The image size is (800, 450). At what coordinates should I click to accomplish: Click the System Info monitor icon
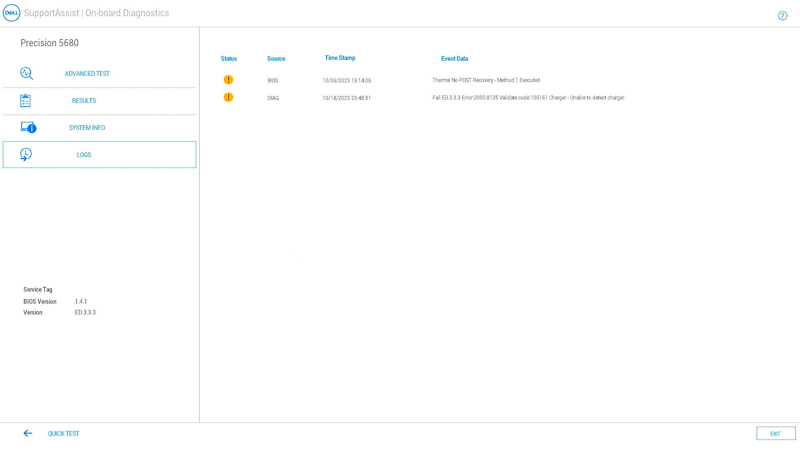click(28, 128)
